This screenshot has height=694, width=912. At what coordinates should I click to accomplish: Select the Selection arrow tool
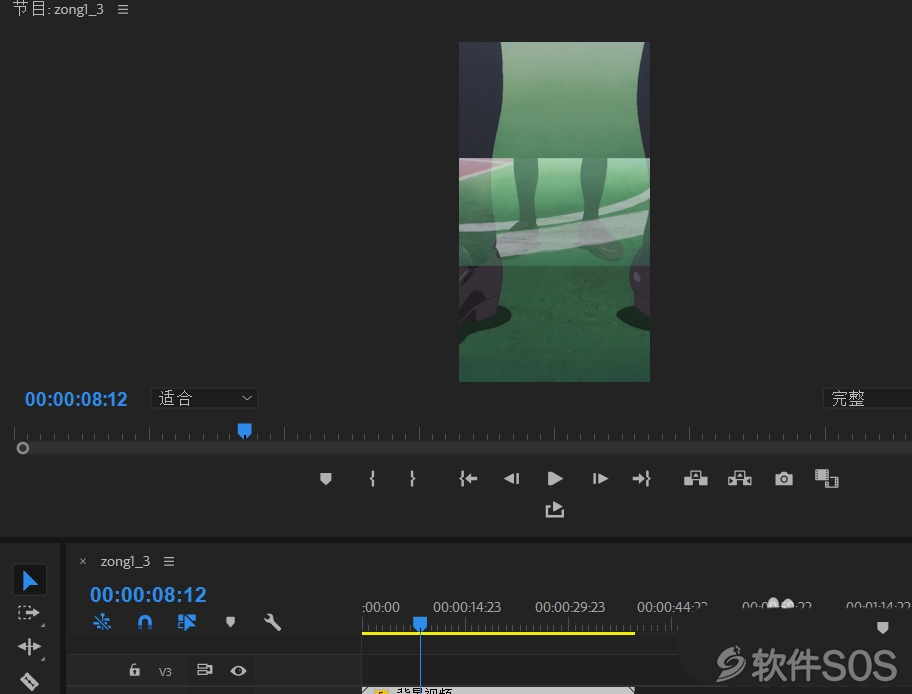pos(30,580)
